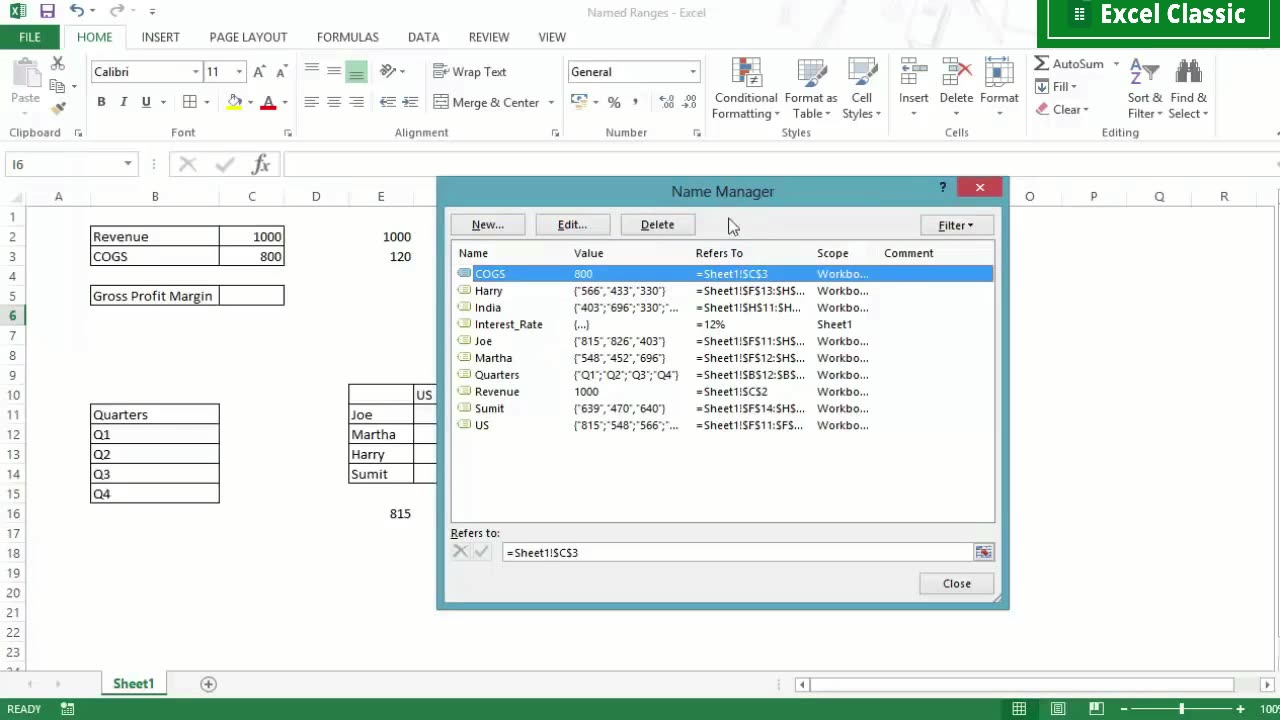Viewport: 1280px width, 720px height.
Task: Click Edit... button in Name Manager
Action: point(572,225)
